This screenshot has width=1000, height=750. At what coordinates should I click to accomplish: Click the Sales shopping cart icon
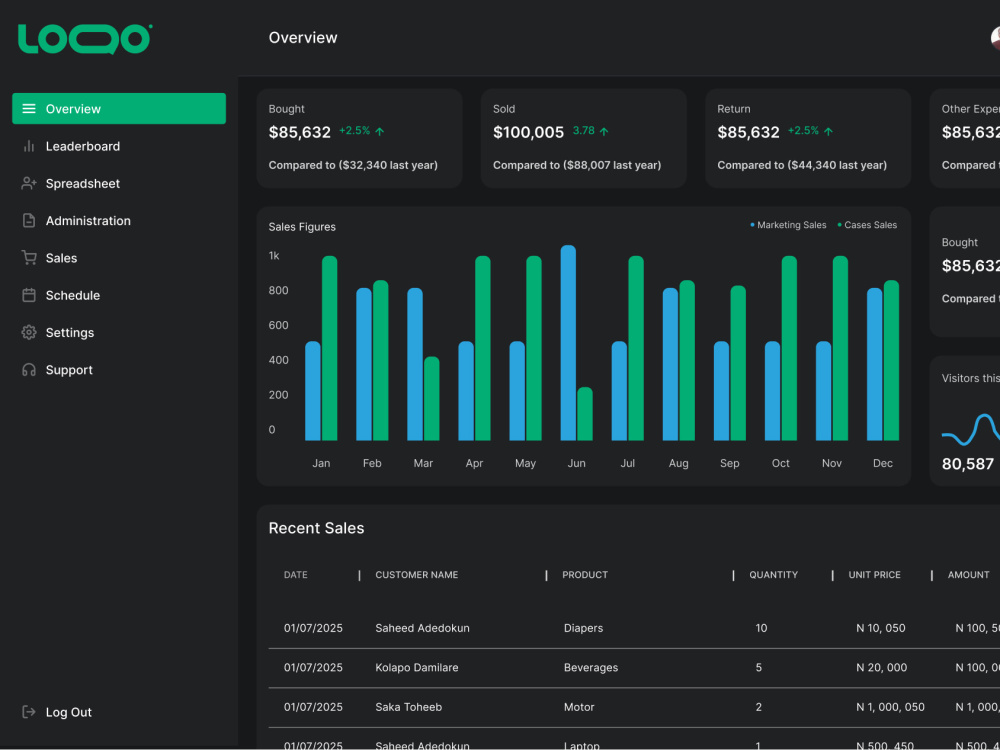pos(29,258)
